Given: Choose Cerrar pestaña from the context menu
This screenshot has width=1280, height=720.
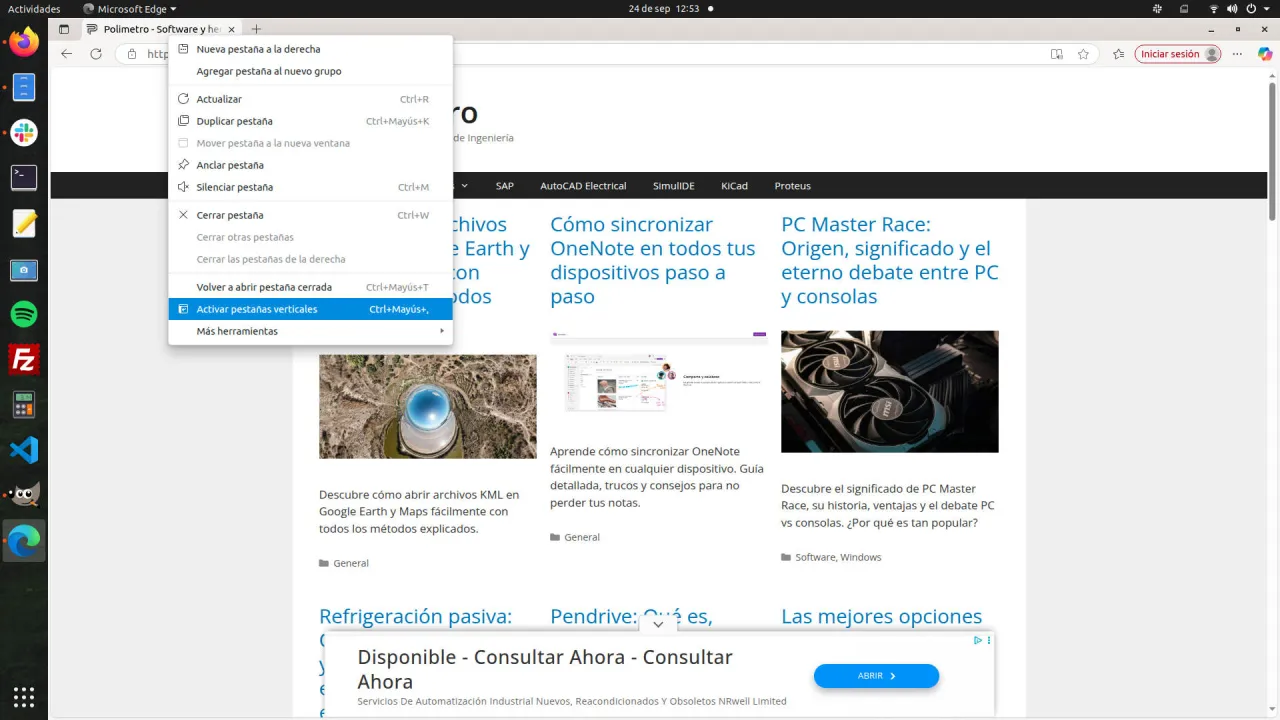Looking at the screenshot, I should [230, 215].
